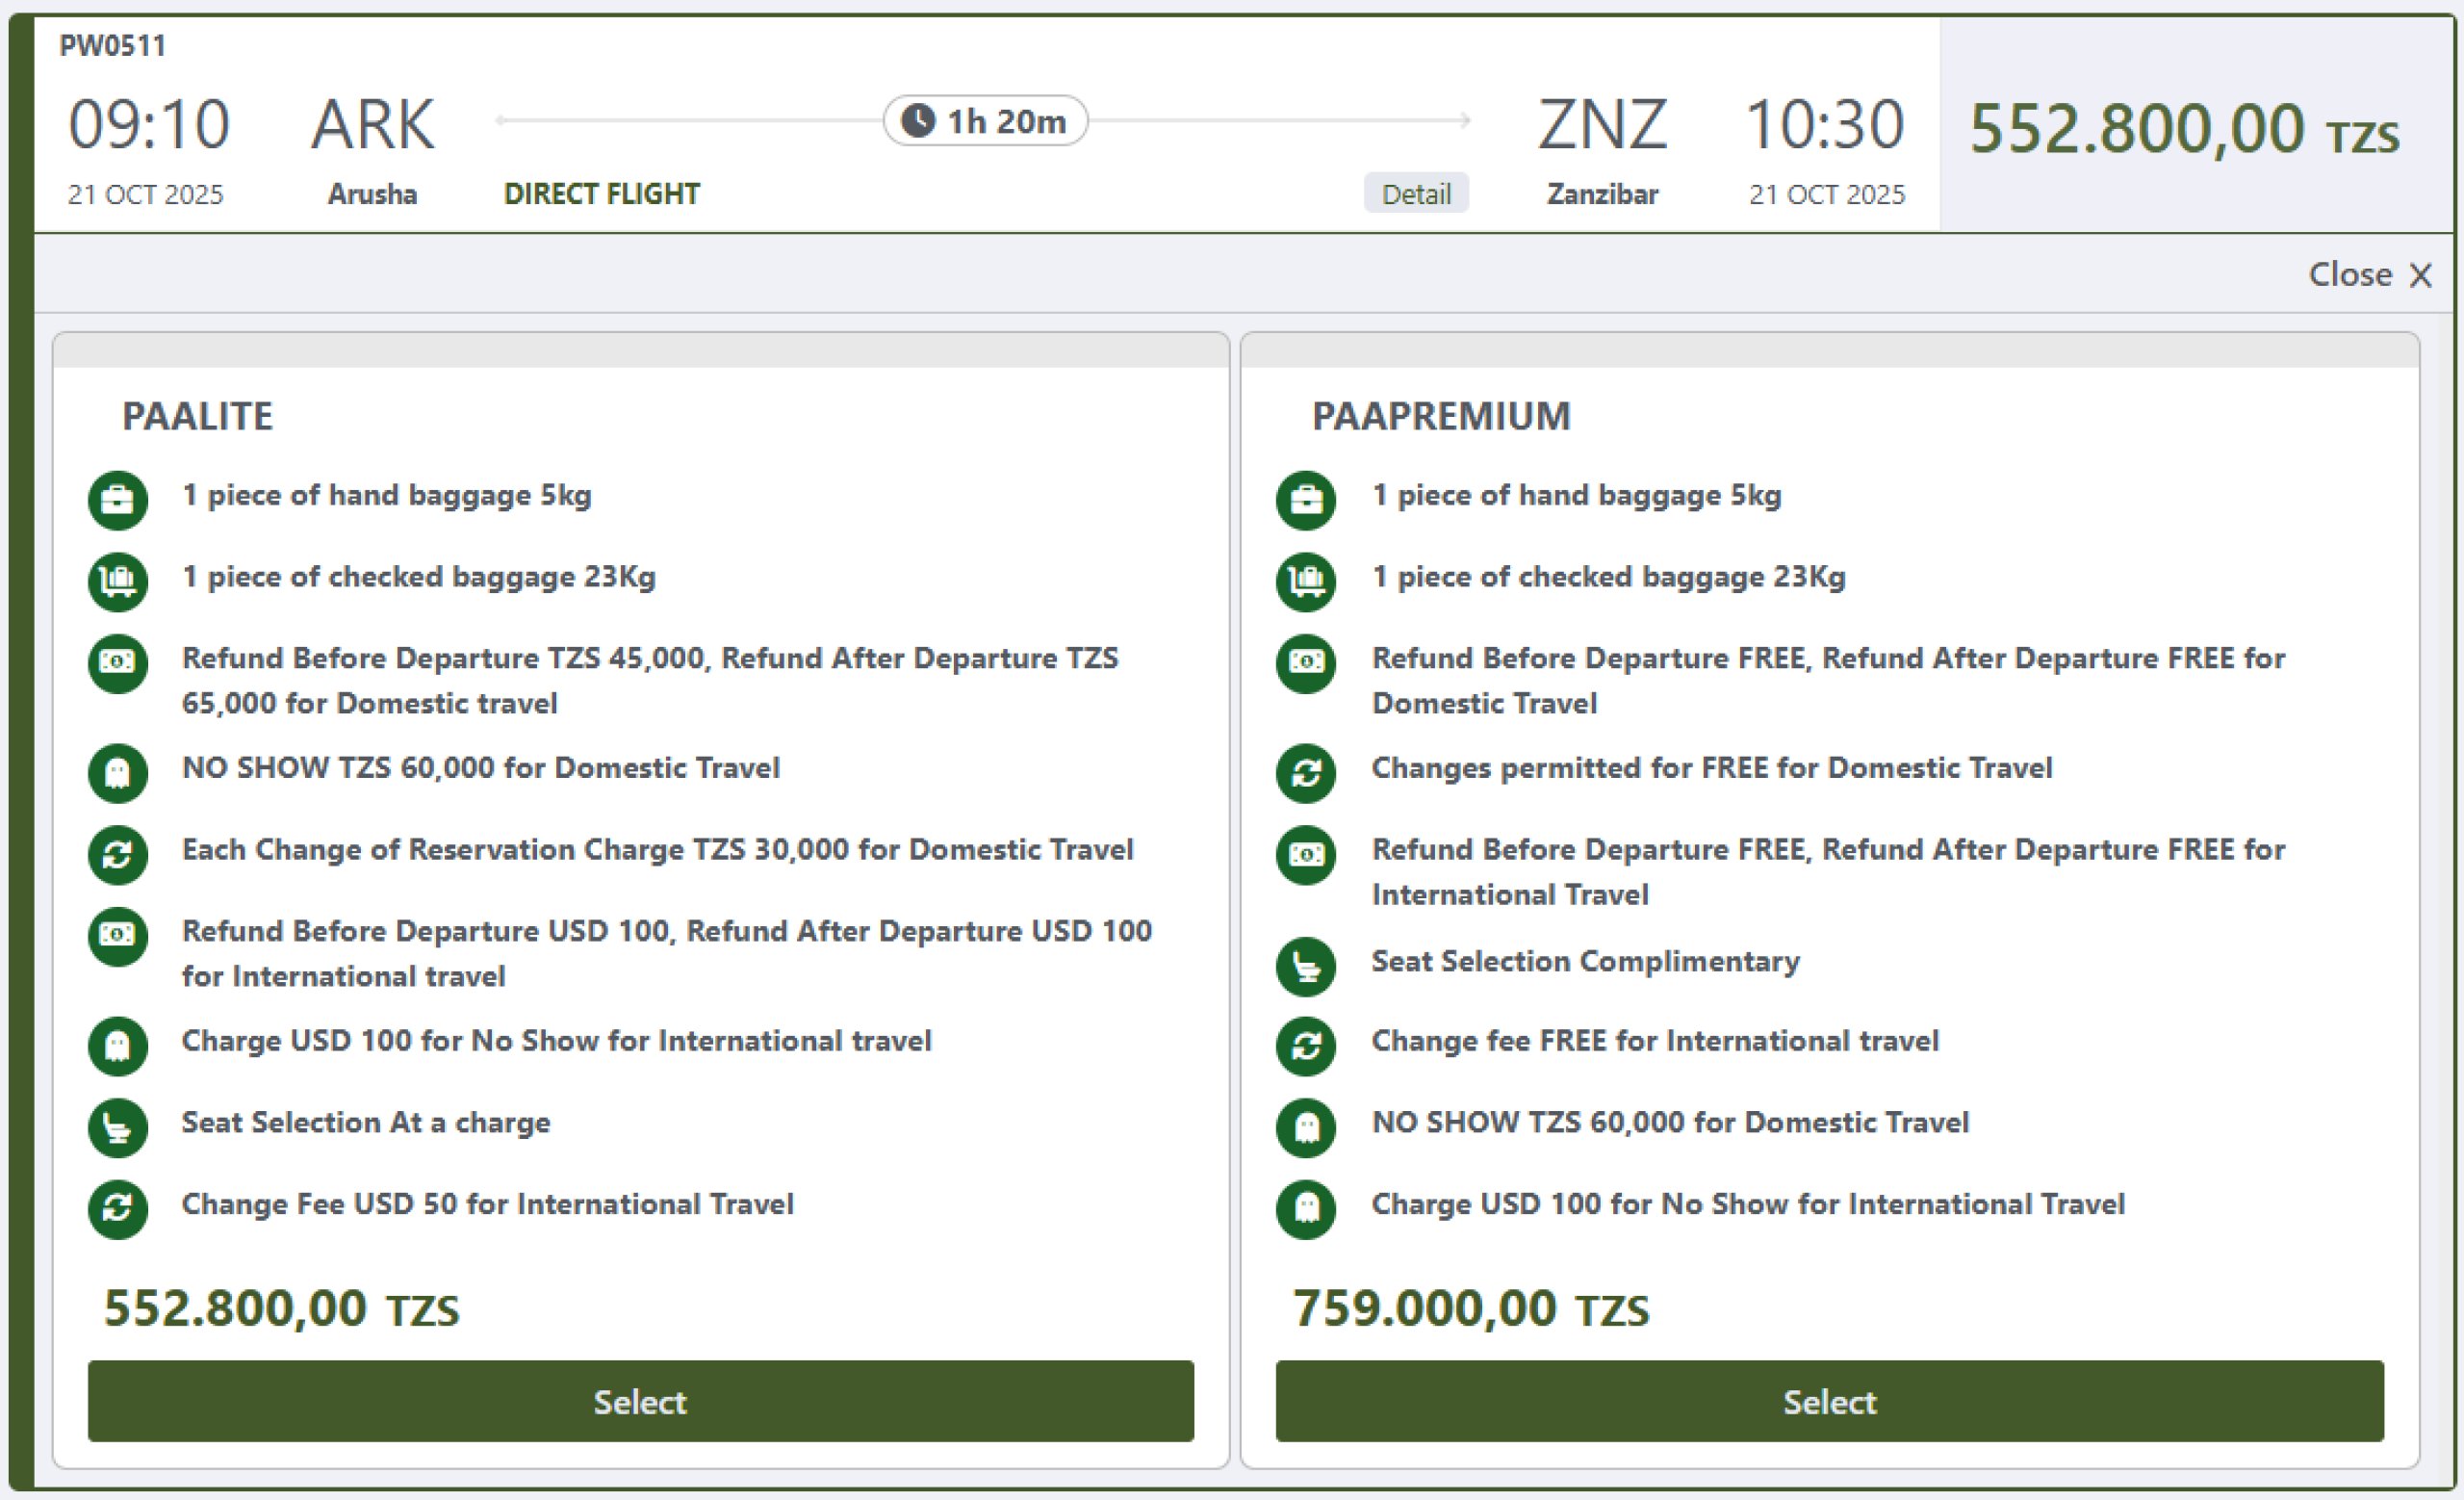
Task: Click the PAALITE hand baggage briefcase icon
Action: pos(118,499)
